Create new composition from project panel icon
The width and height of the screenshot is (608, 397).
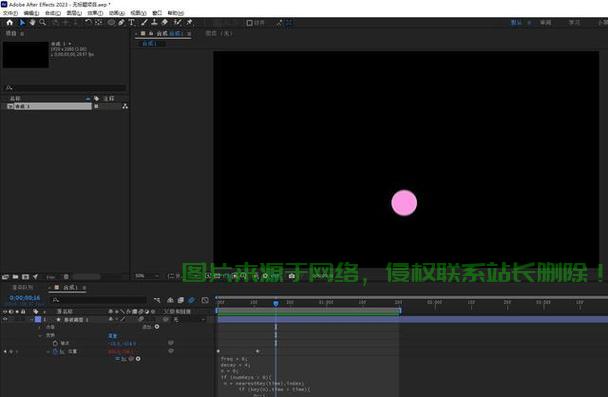tap(25, 277)
